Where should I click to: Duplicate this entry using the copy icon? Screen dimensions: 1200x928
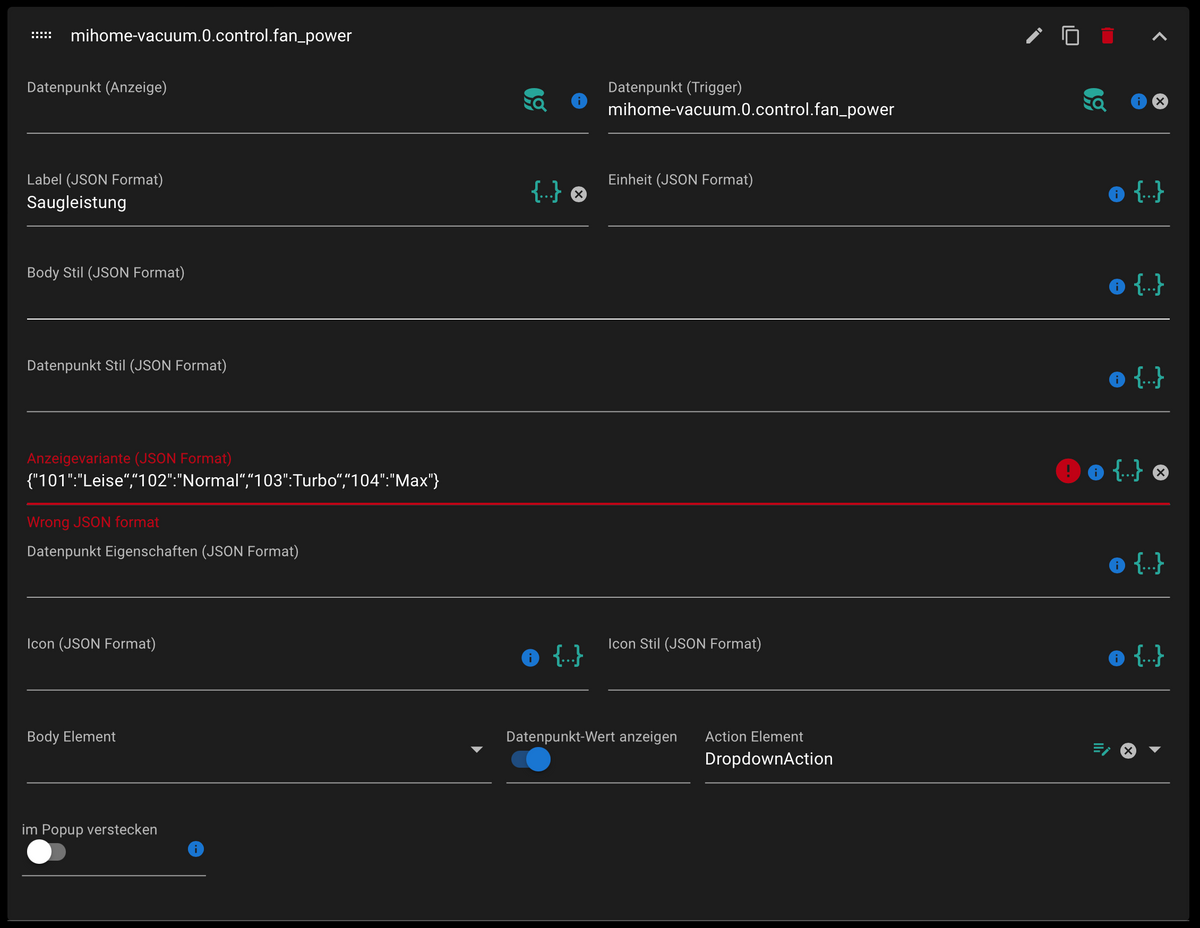pos(1070,36)
